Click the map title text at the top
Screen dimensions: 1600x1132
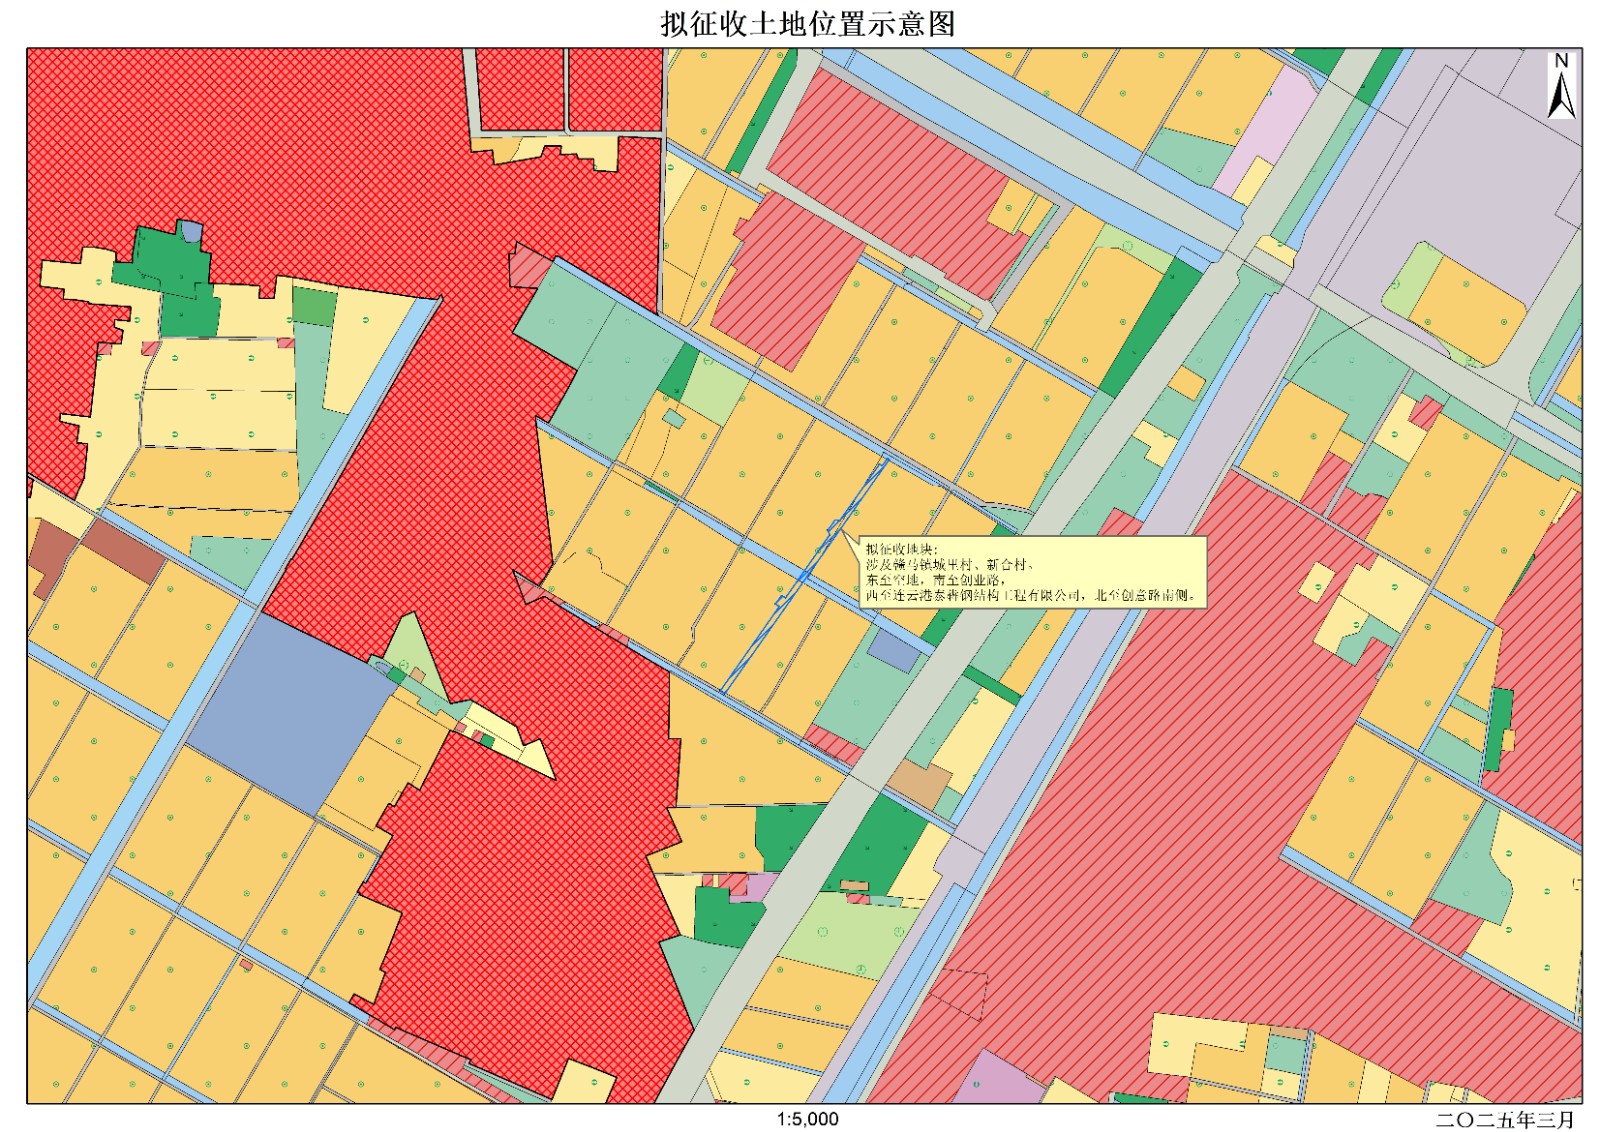click(807, 23)
